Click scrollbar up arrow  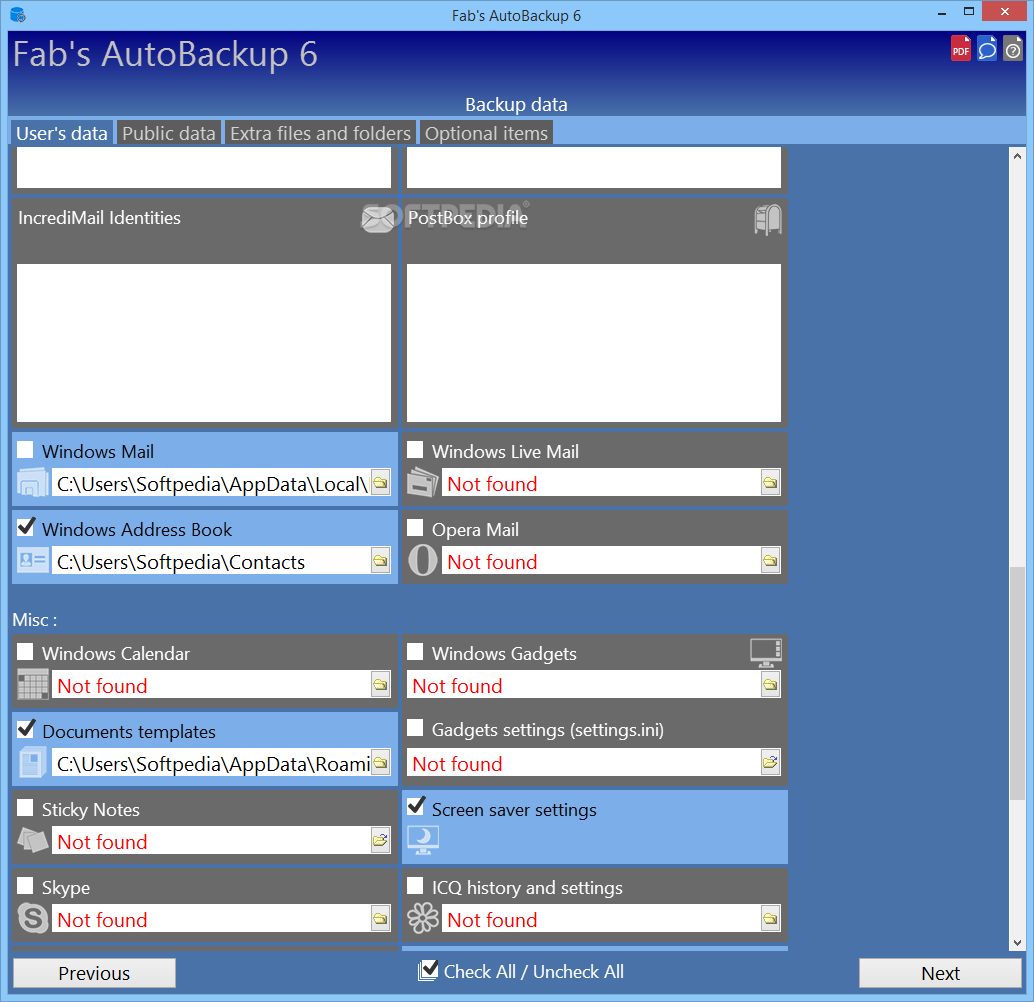click(1017, 156)
